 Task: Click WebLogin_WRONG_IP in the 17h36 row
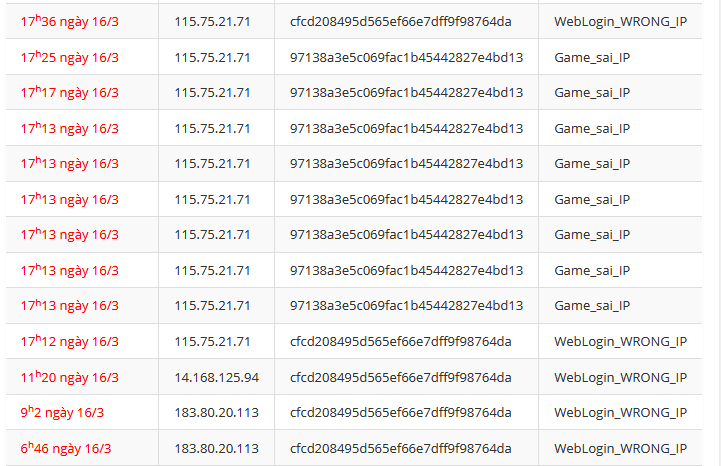620,21
